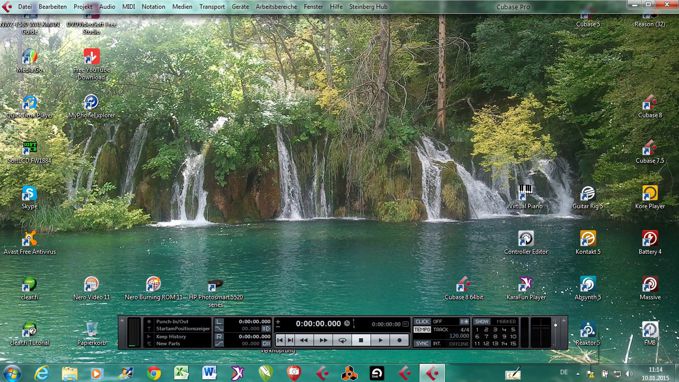Launch Absynth 5 desktop icon

tap(588, 288)
